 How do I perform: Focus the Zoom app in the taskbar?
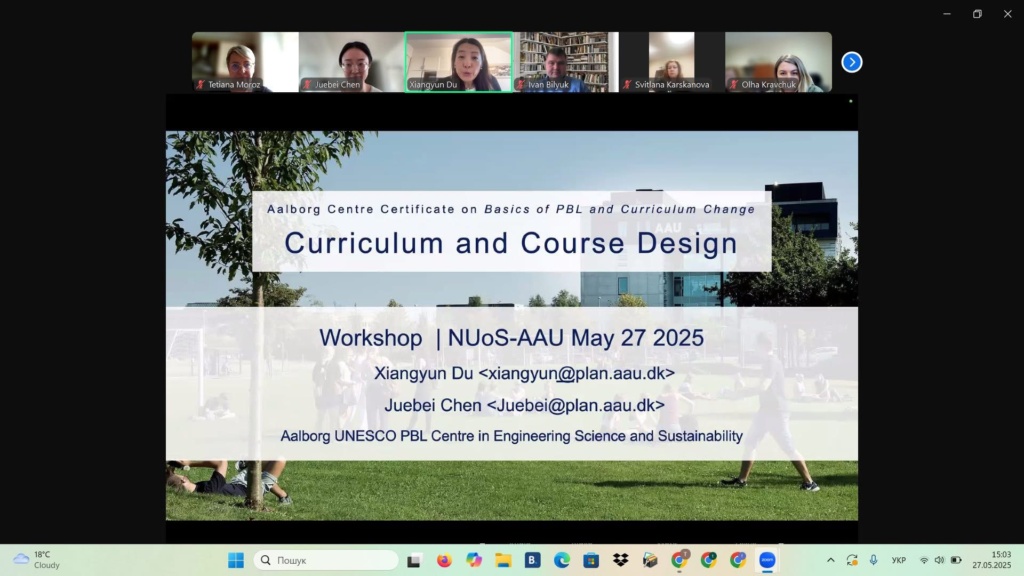click(x=767, y=560)
